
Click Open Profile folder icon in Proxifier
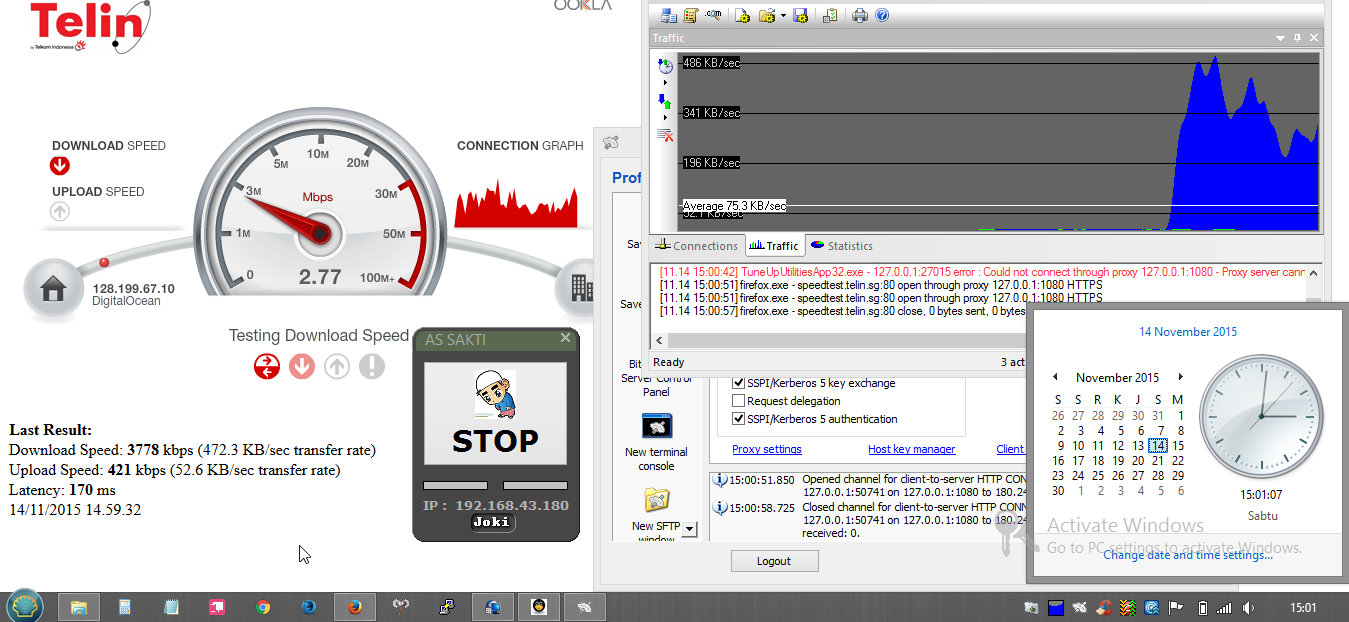coord(766,15)
